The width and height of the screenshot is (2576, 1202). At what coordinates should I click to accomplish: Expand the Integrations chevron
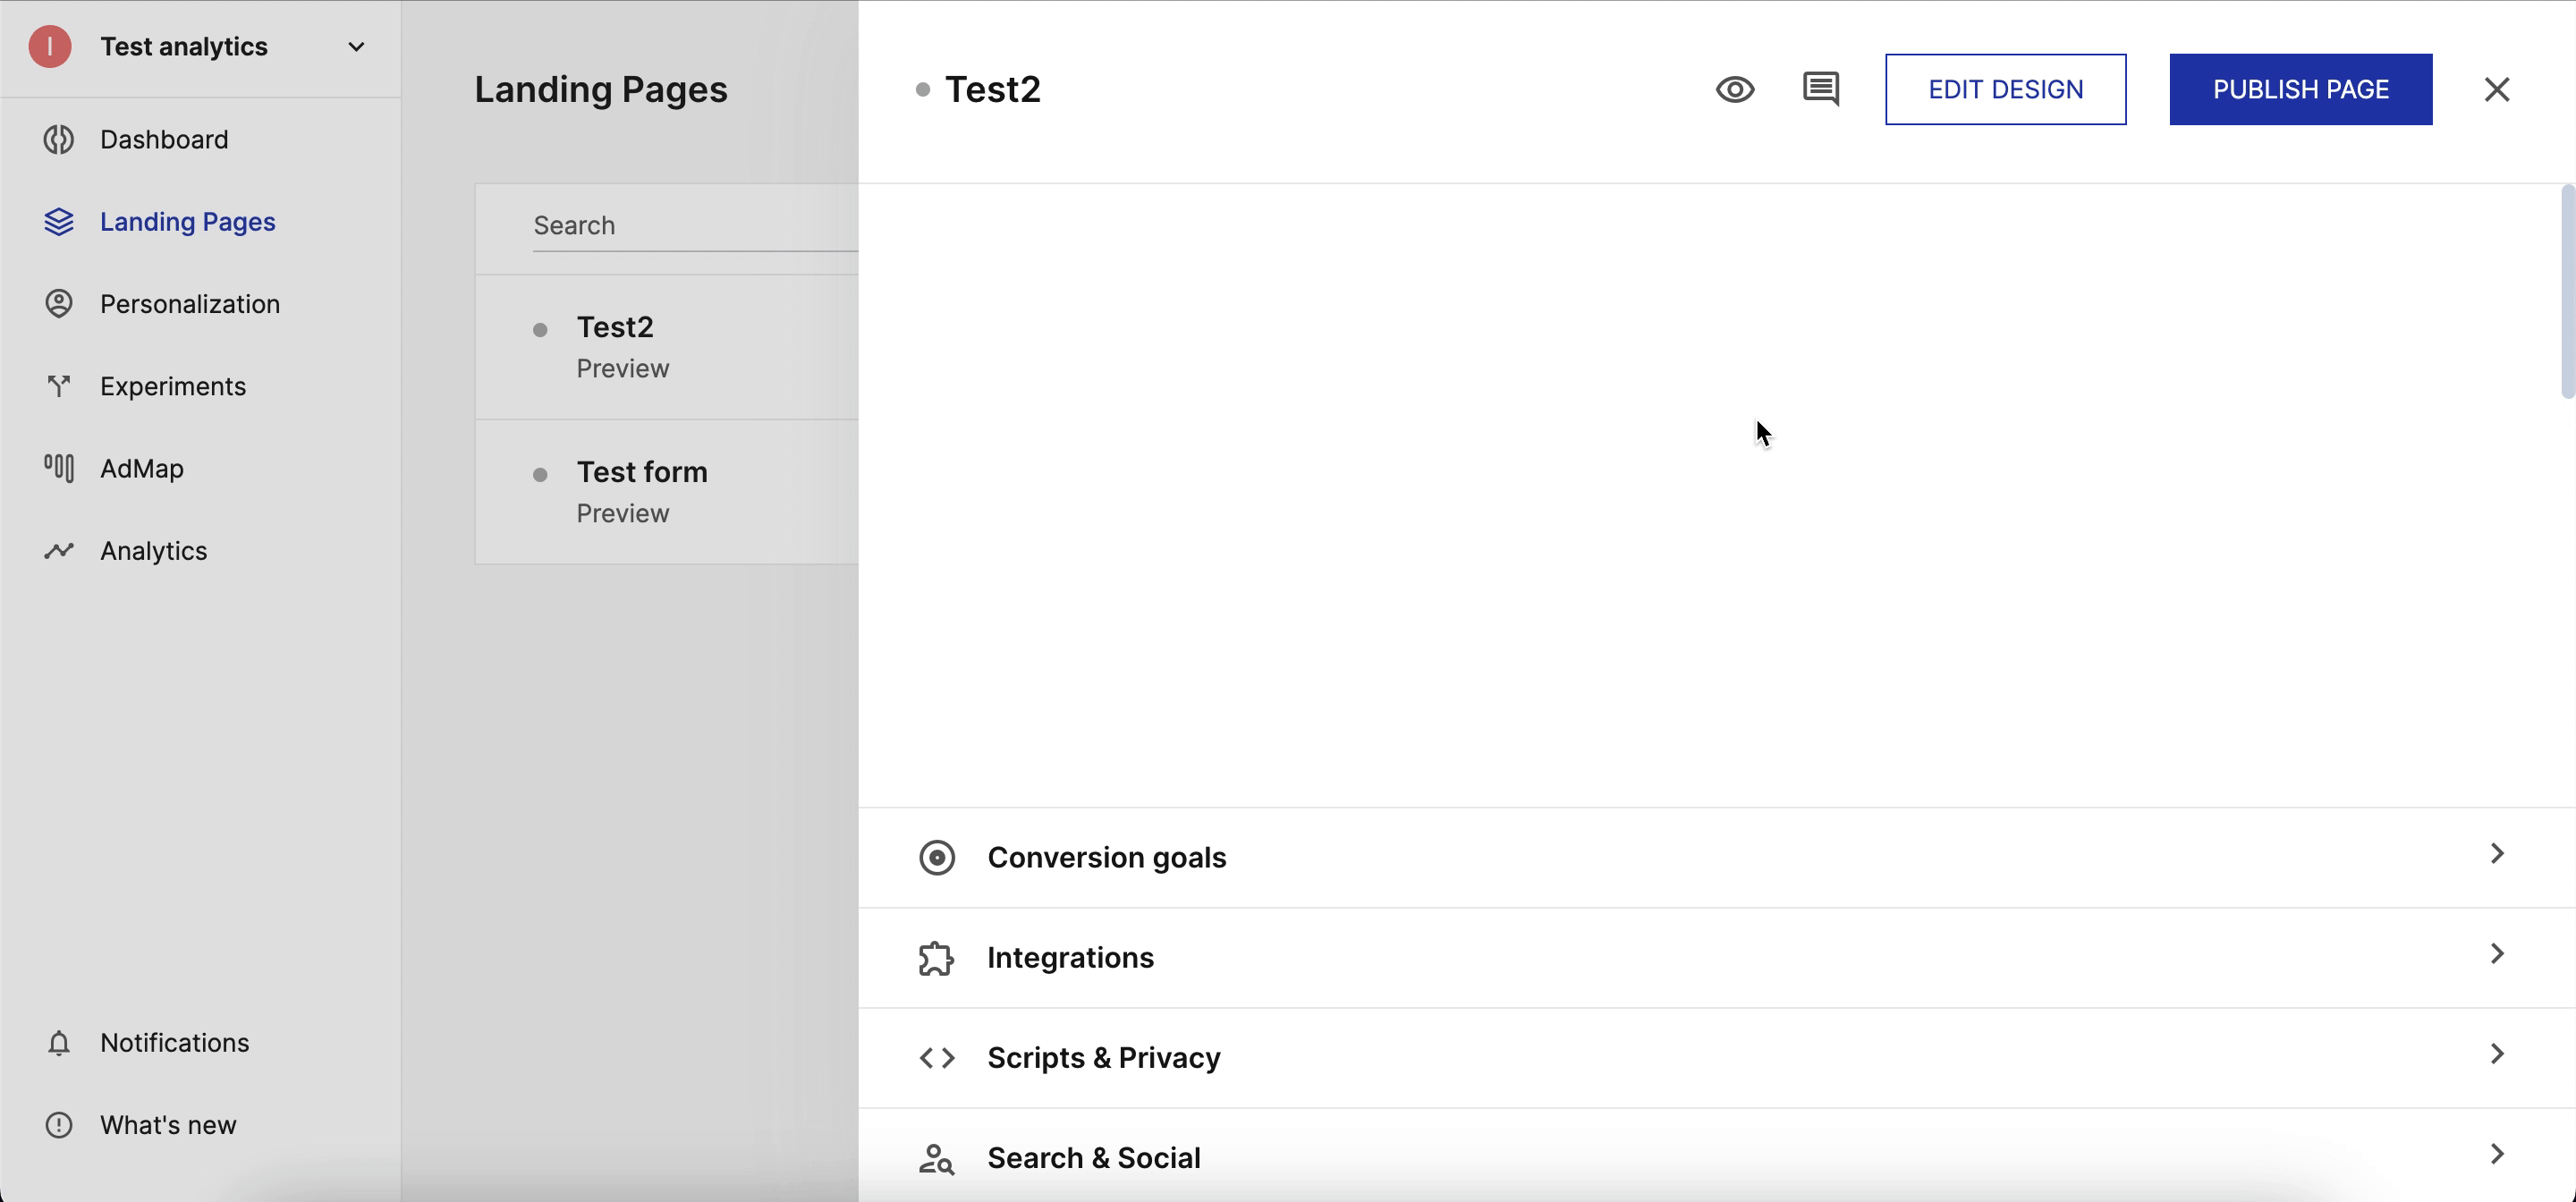coord(2497,954)
